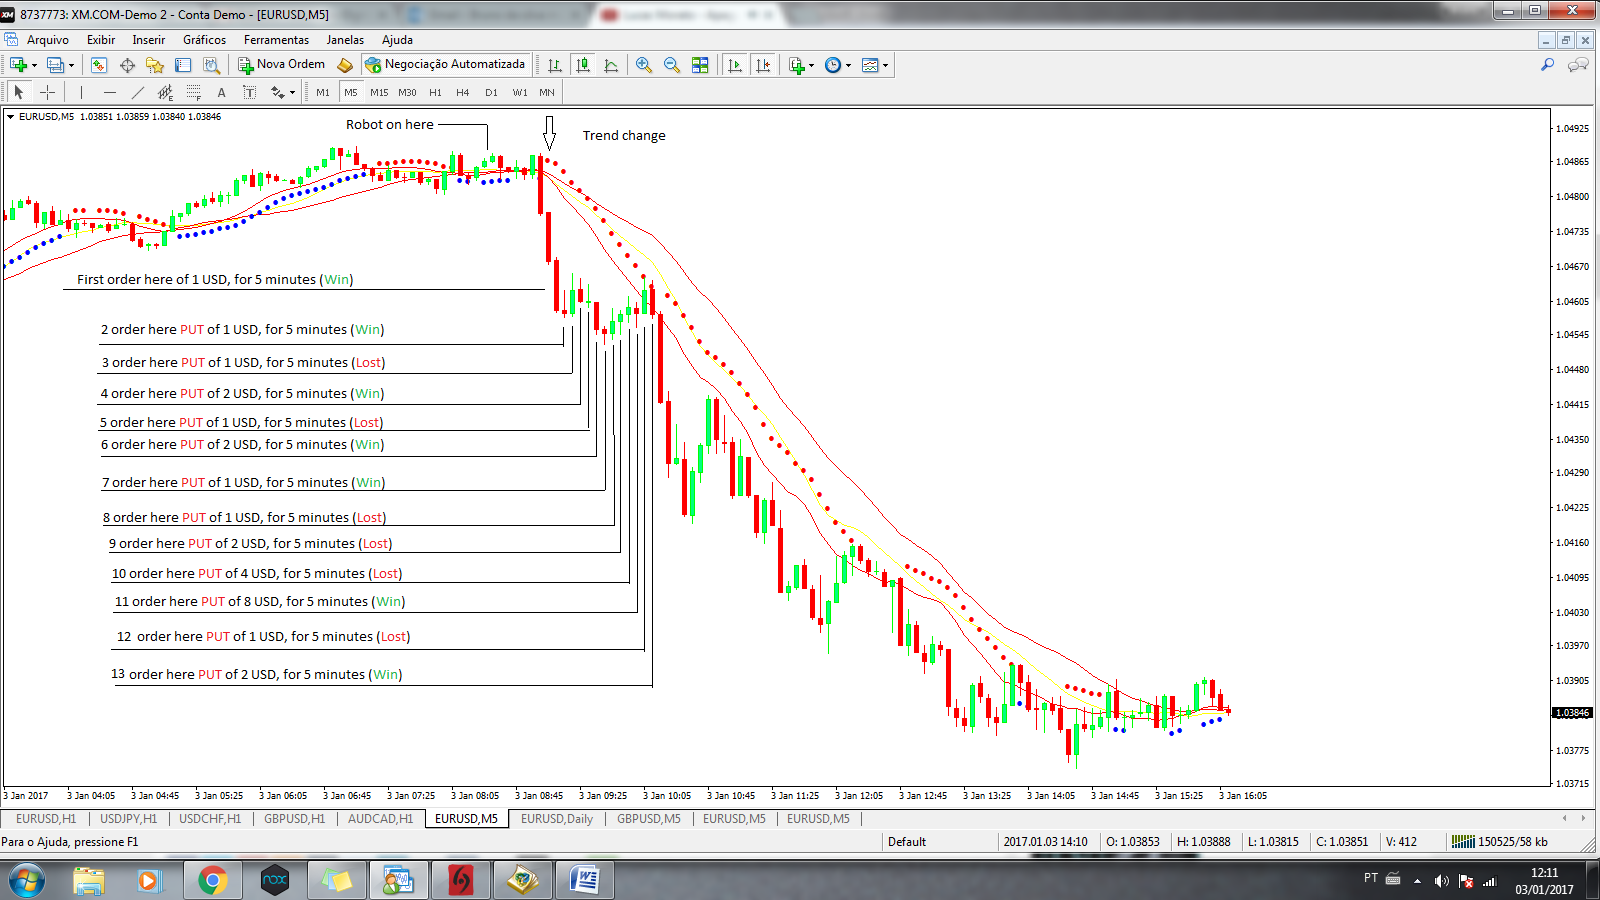Tile chart windows icon

pos(700,65)
